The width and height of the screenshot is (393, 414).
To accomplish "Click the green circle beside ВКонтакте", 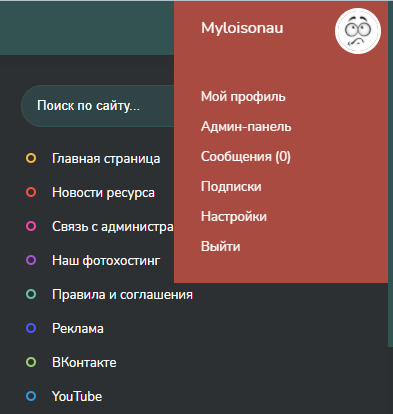I will 31,362.
